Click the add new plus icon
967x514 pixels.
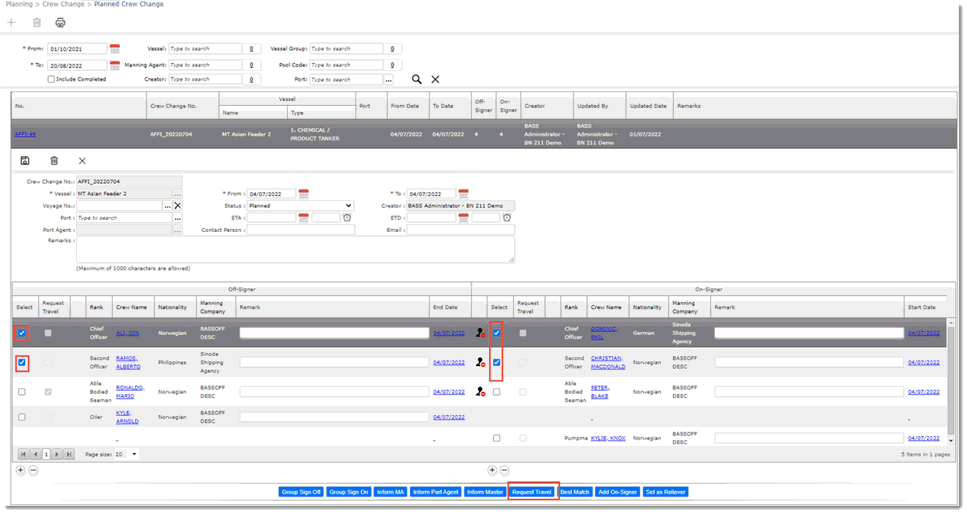[x=12, y=23]
